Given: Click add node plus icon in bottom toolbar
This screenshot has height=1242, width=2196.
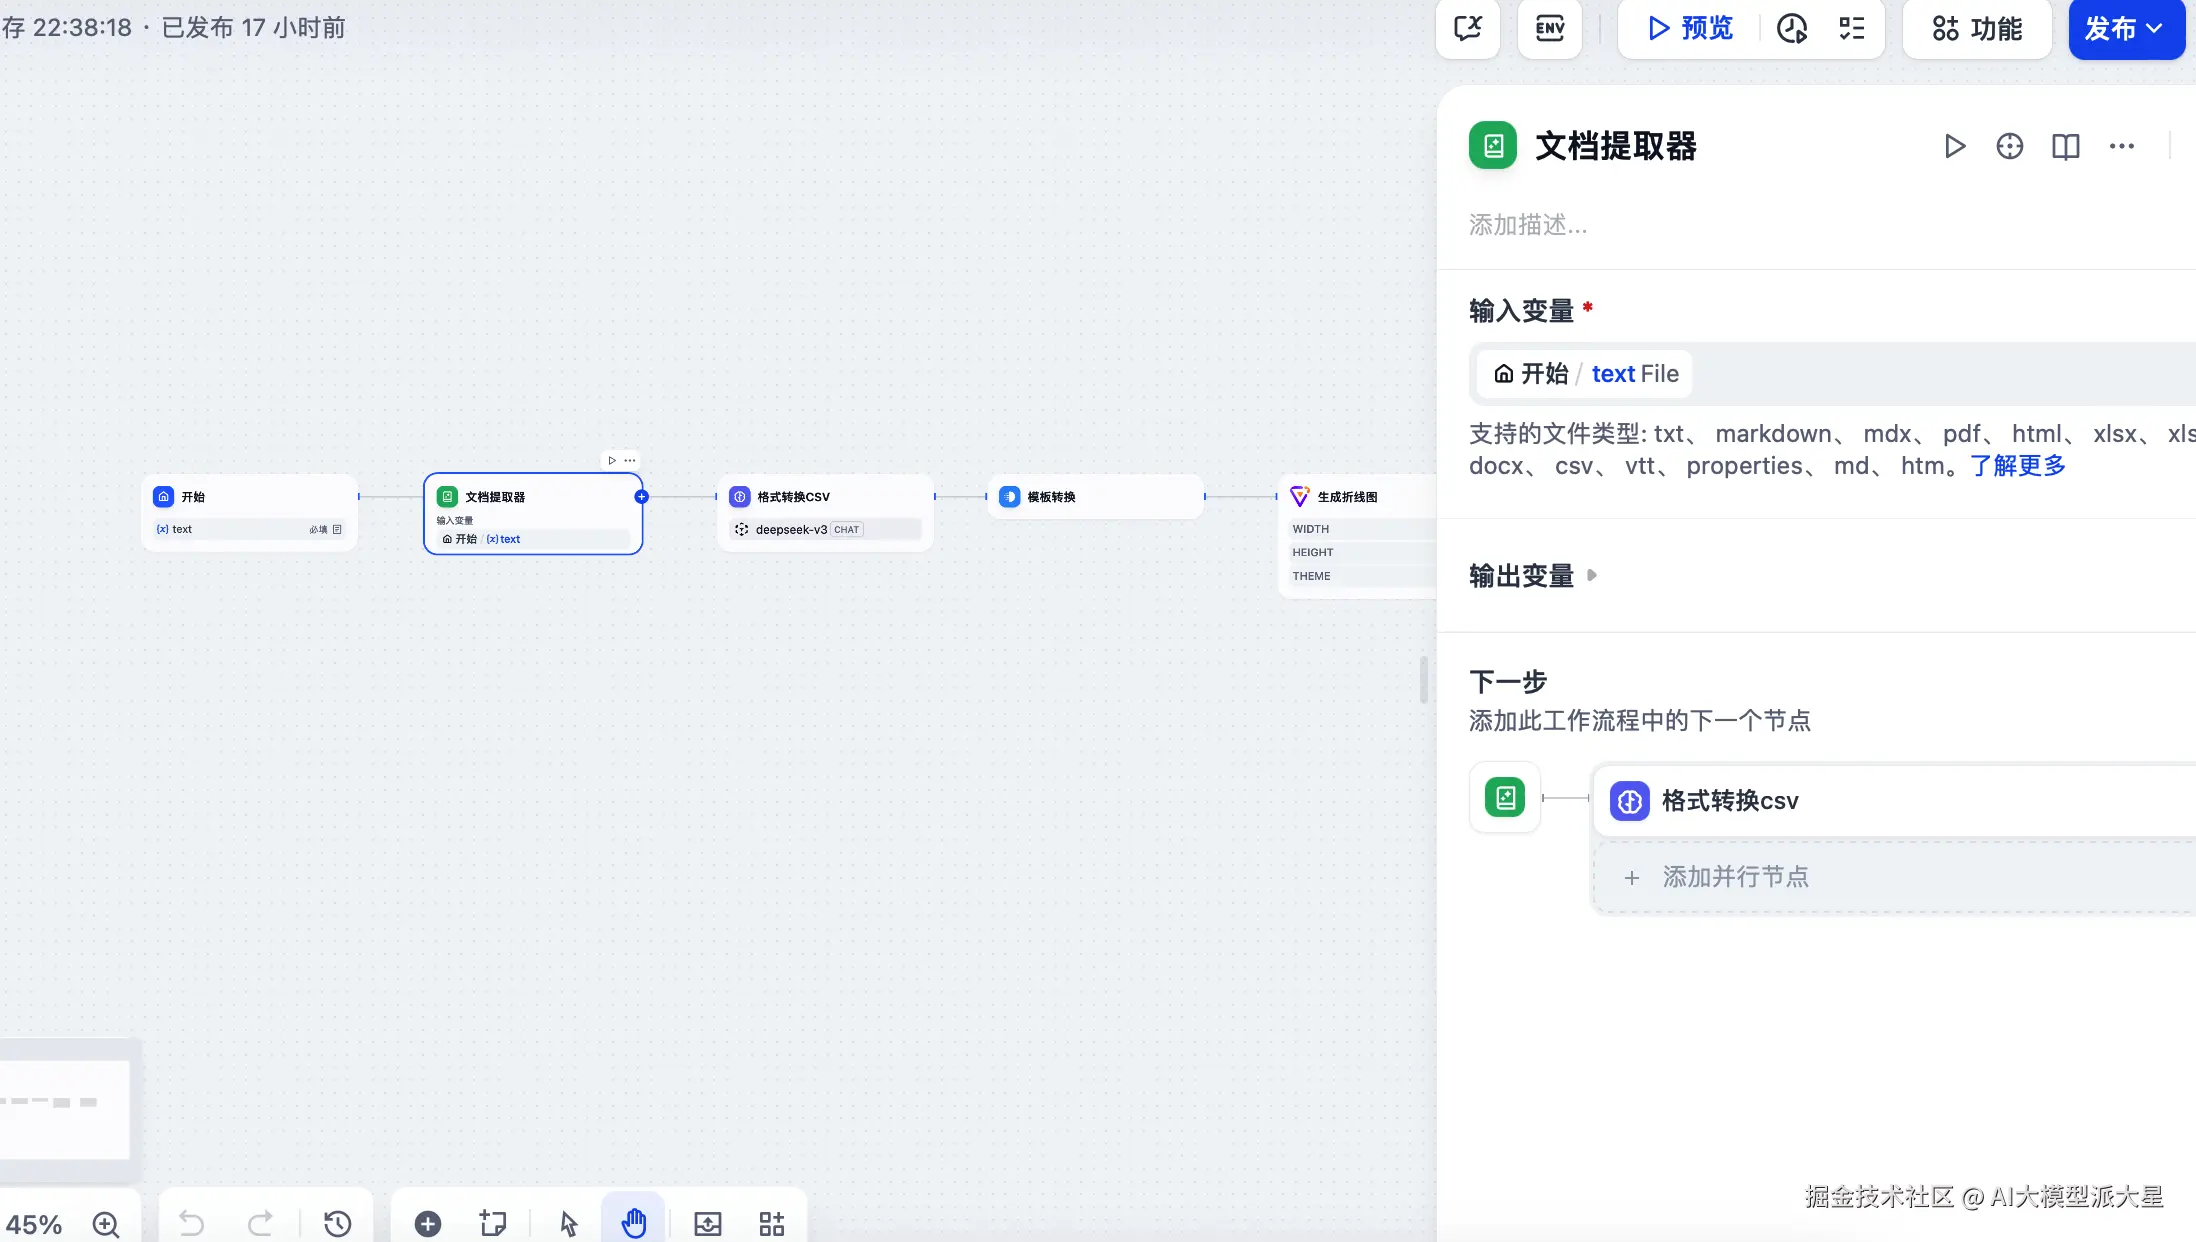Looking at the screenshot, I should coord(428,1222).
